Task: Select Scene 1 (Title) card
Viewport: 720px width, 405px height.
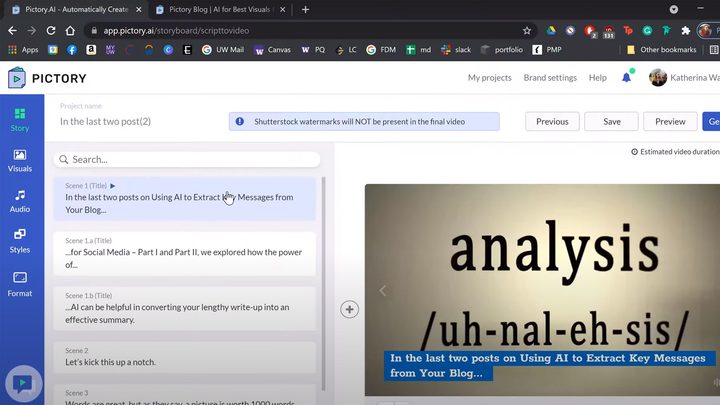Action: pyautogui.click(x=185, y=198)
